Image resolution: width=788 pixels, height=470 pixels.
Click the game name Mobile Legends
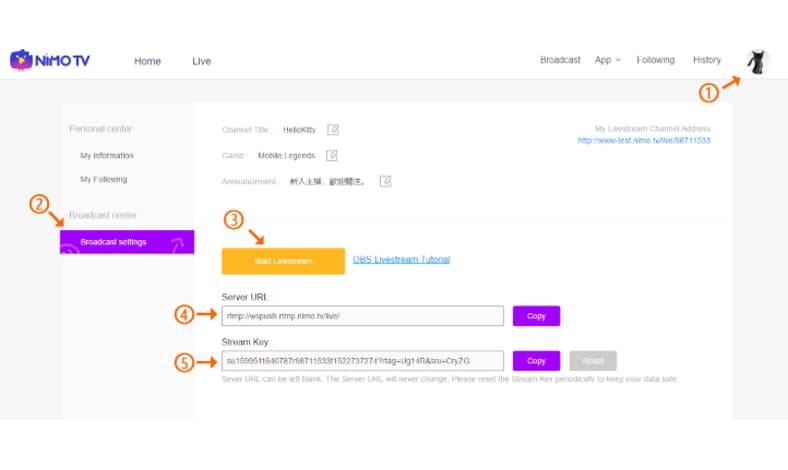[286, 155]
